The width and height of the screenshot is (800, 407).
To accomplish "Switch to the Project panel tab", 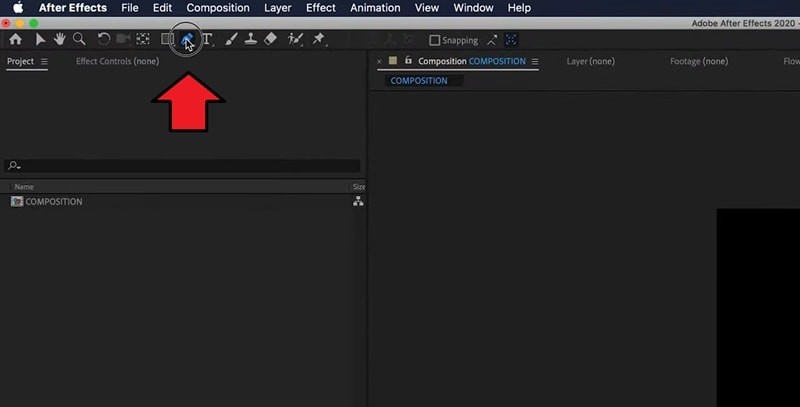I will click(x=20, y=61).
